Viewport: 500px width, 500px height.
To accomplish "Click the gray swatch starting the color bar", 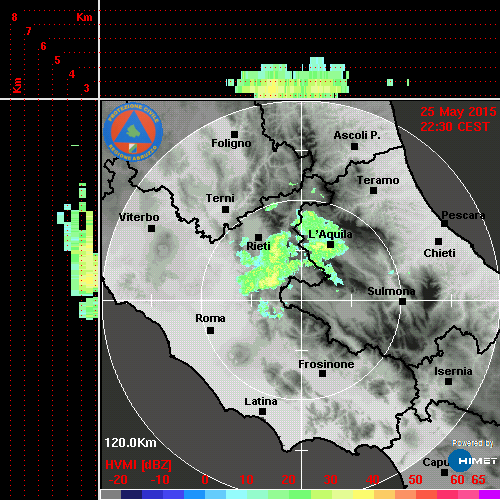I will coord(111,494).
